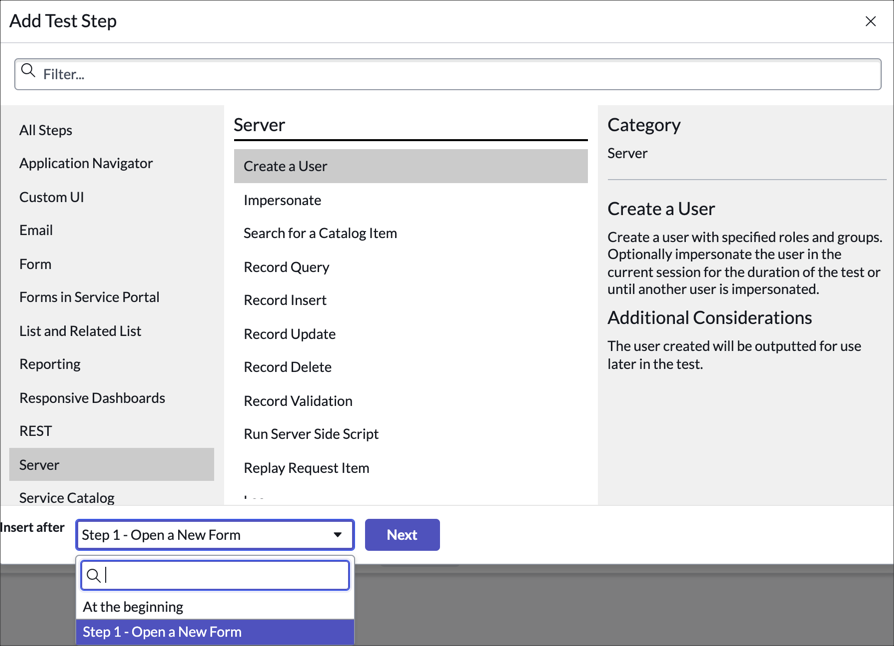Click the magnifier icon in the Filter field
Viewport: 894px width, 646px height.
[28, 74]
